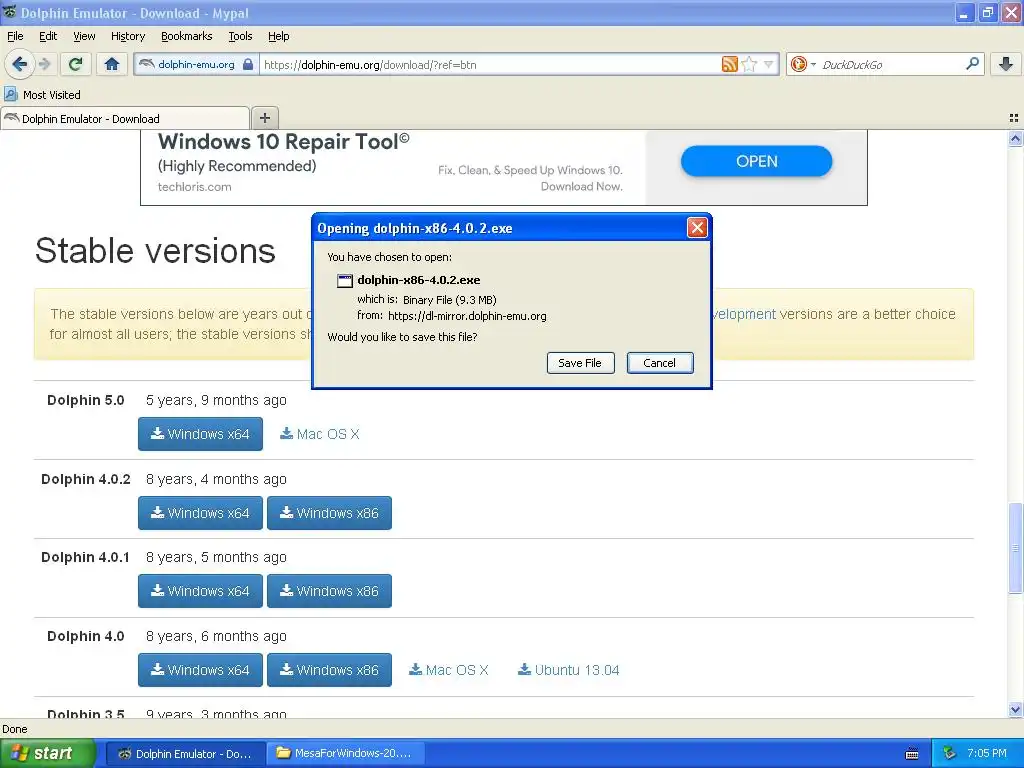
Task: Click the development versions link in the notice
Action: tap(744, 314)
